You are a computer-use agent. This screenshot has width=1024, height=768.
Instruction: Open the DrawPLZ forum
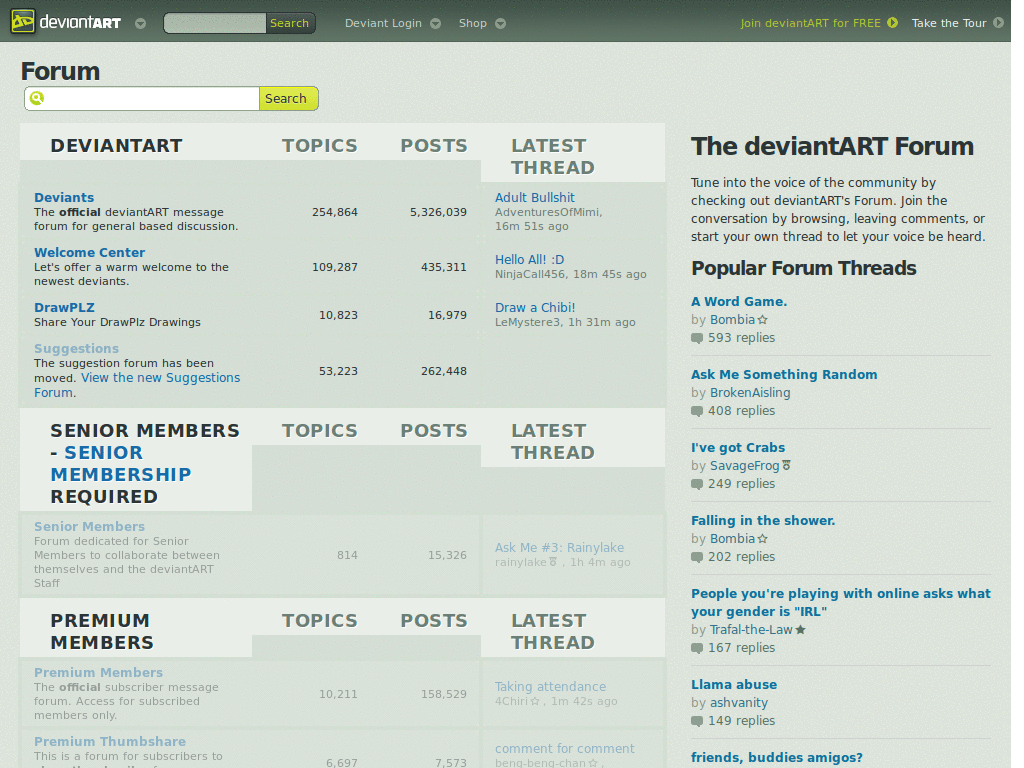(x=64, y=307)
